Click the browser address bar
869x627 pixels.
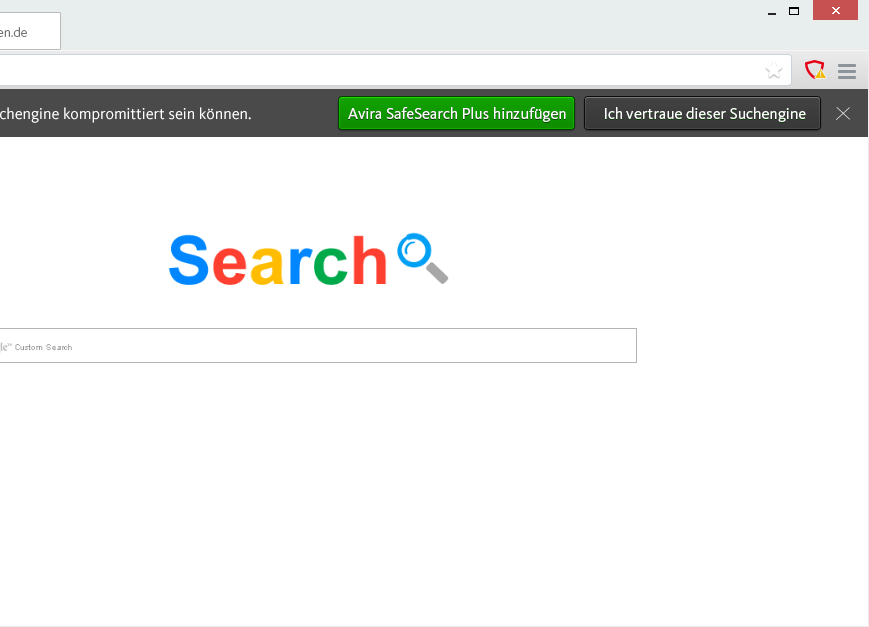(395, 70)
